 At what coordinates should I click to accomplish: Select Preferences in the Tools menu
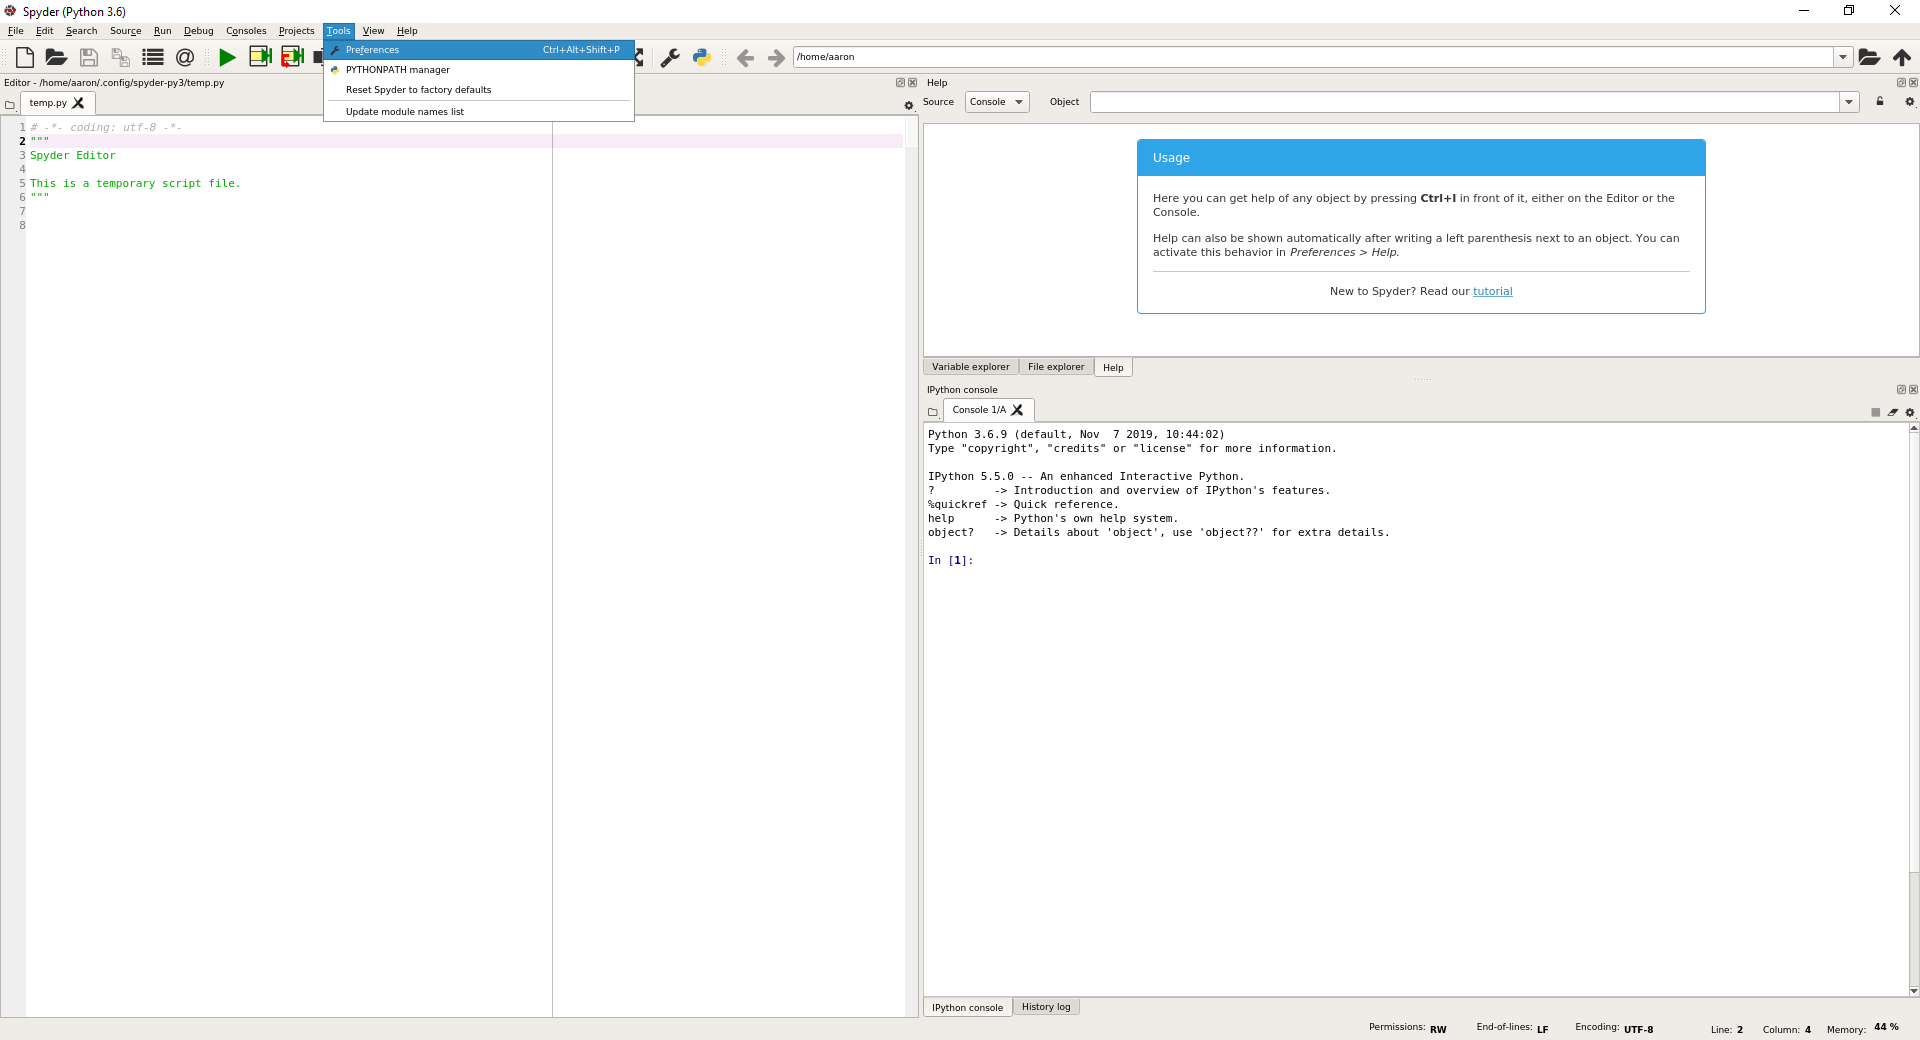pos(479,50)
